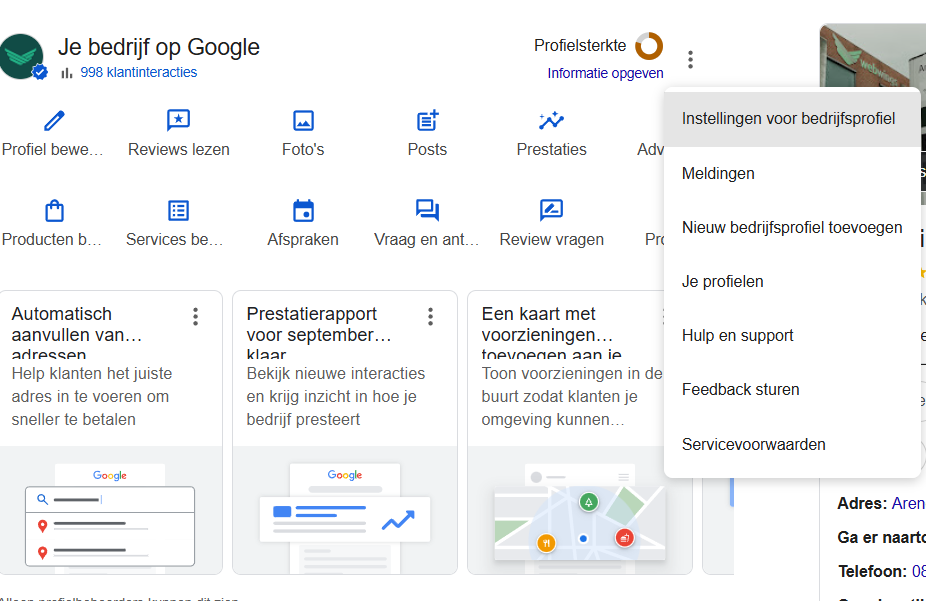Click the Afspraken calendar icon
Image resolution: width=926 pixels, height=601 pixels.
pos(303,211)
